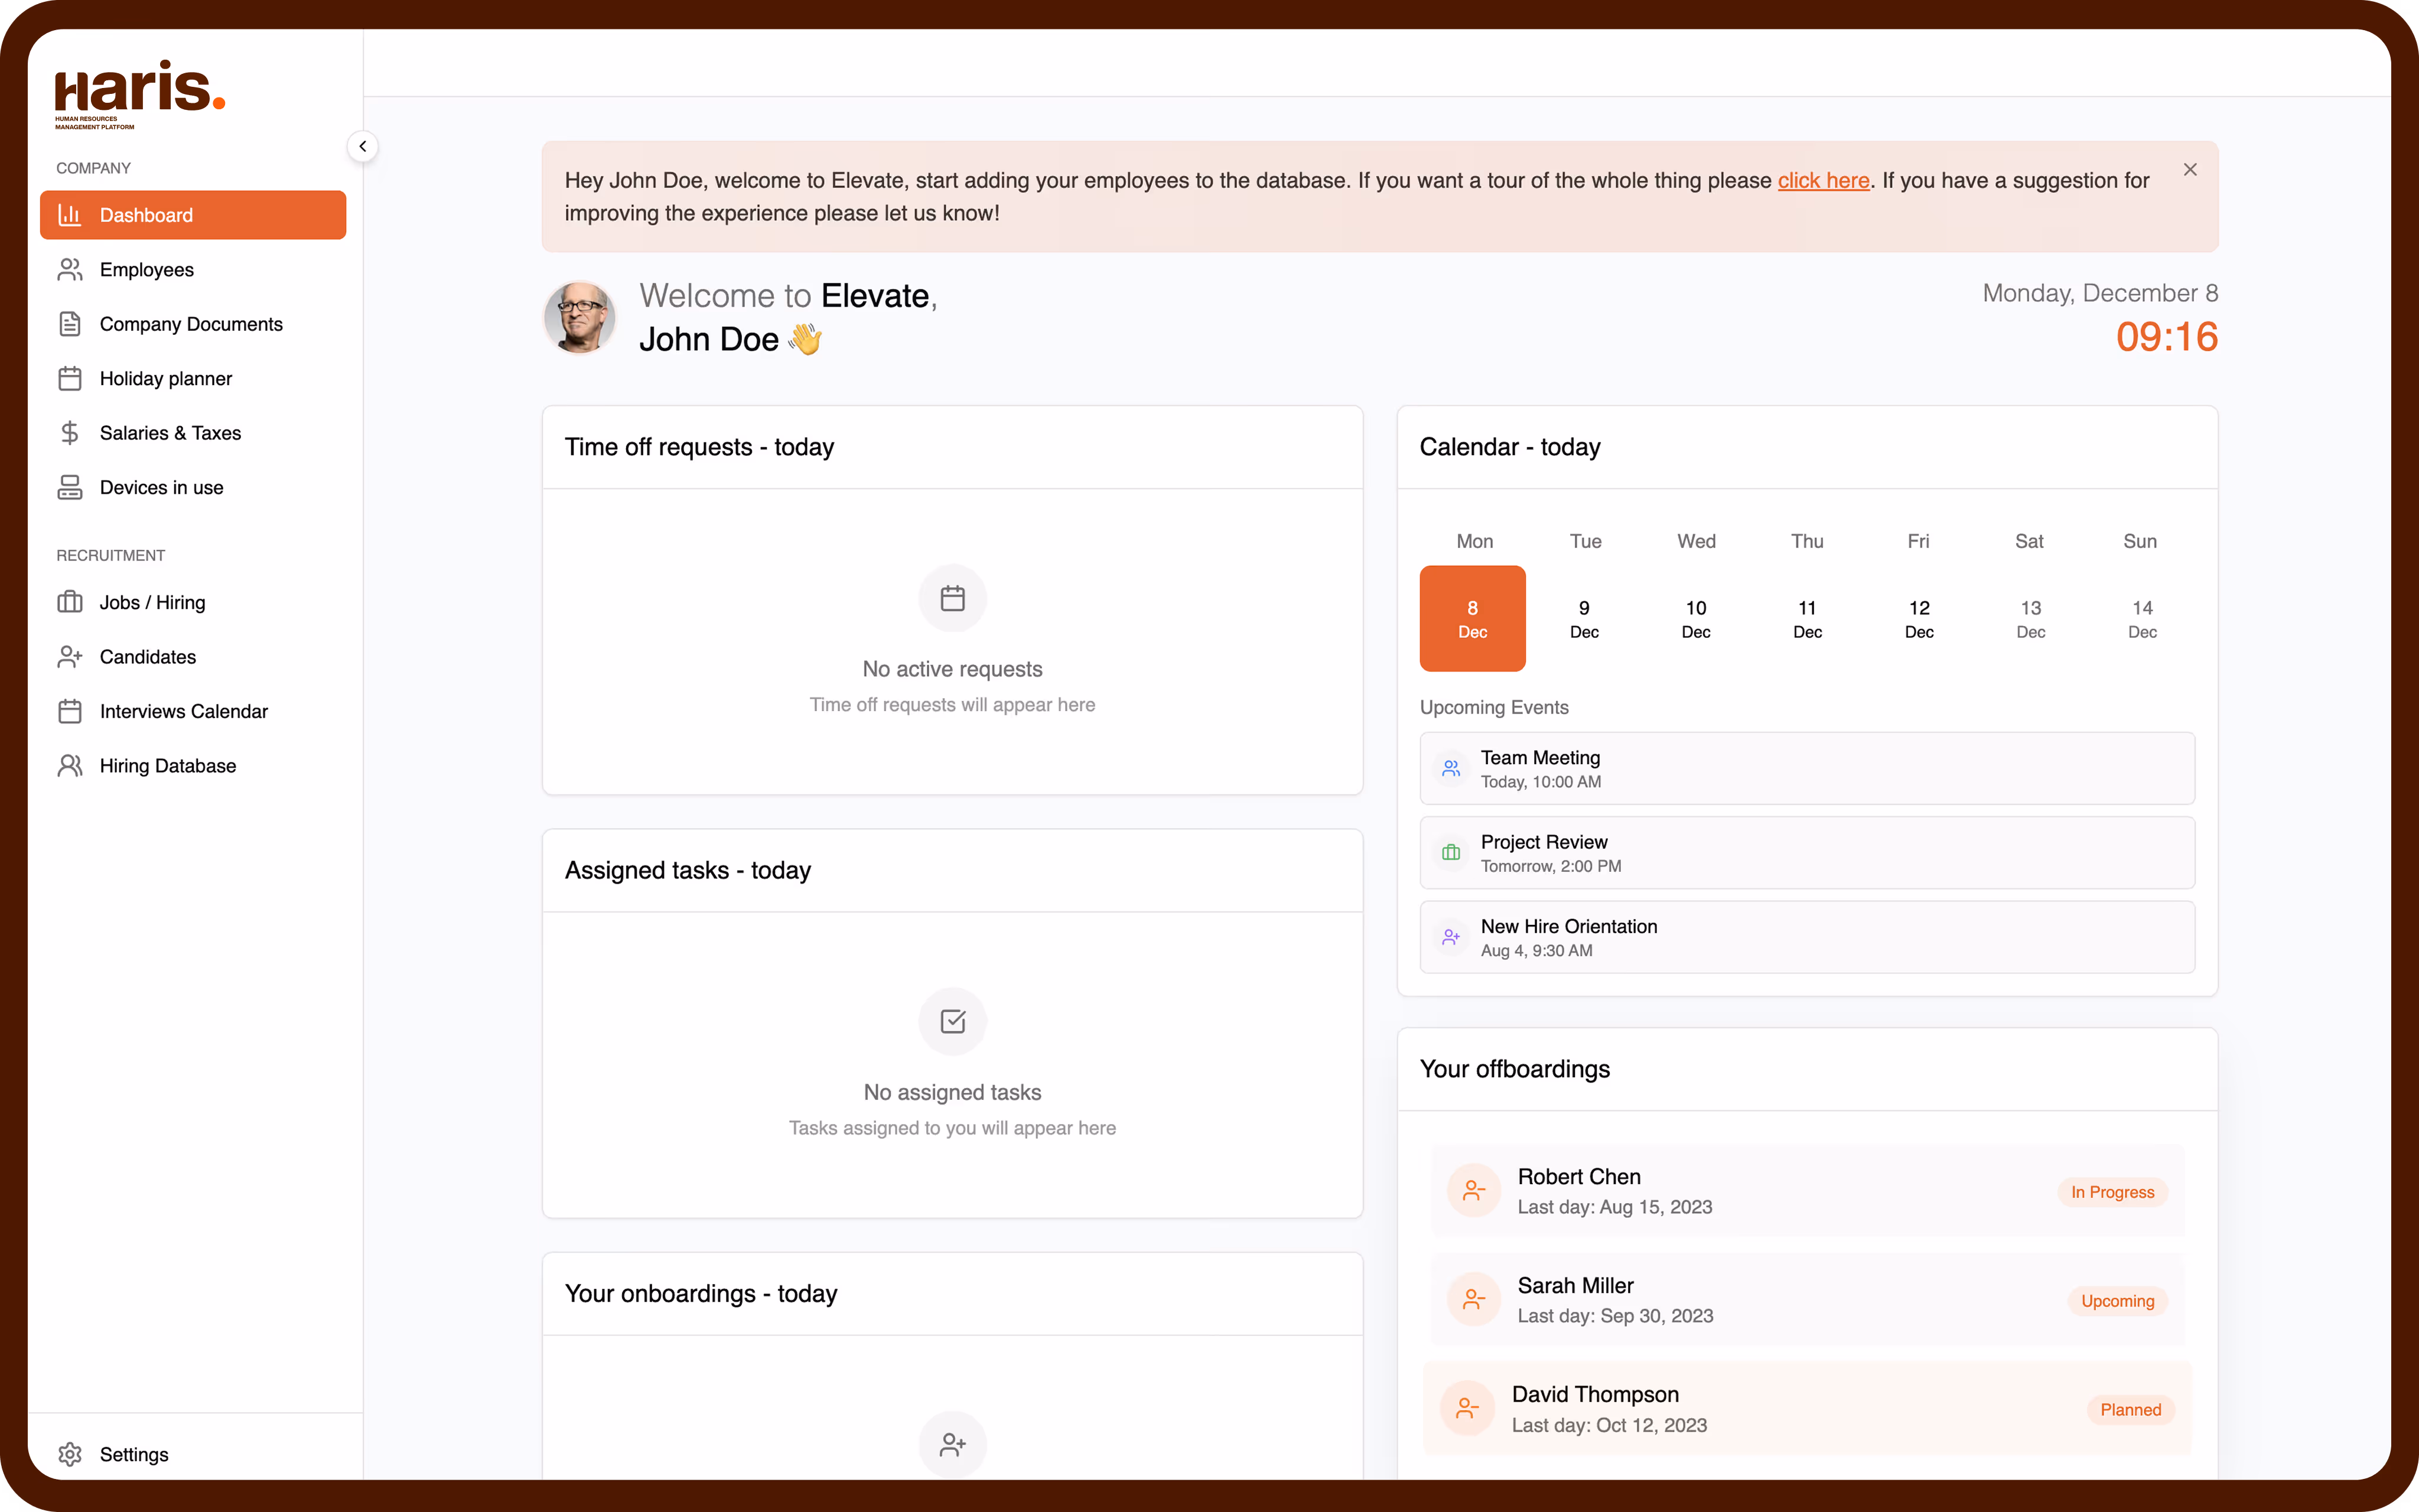Click the Devices in use server icon
The height and width of the screenshot is (1512, 2419).
tap(69, 487)
